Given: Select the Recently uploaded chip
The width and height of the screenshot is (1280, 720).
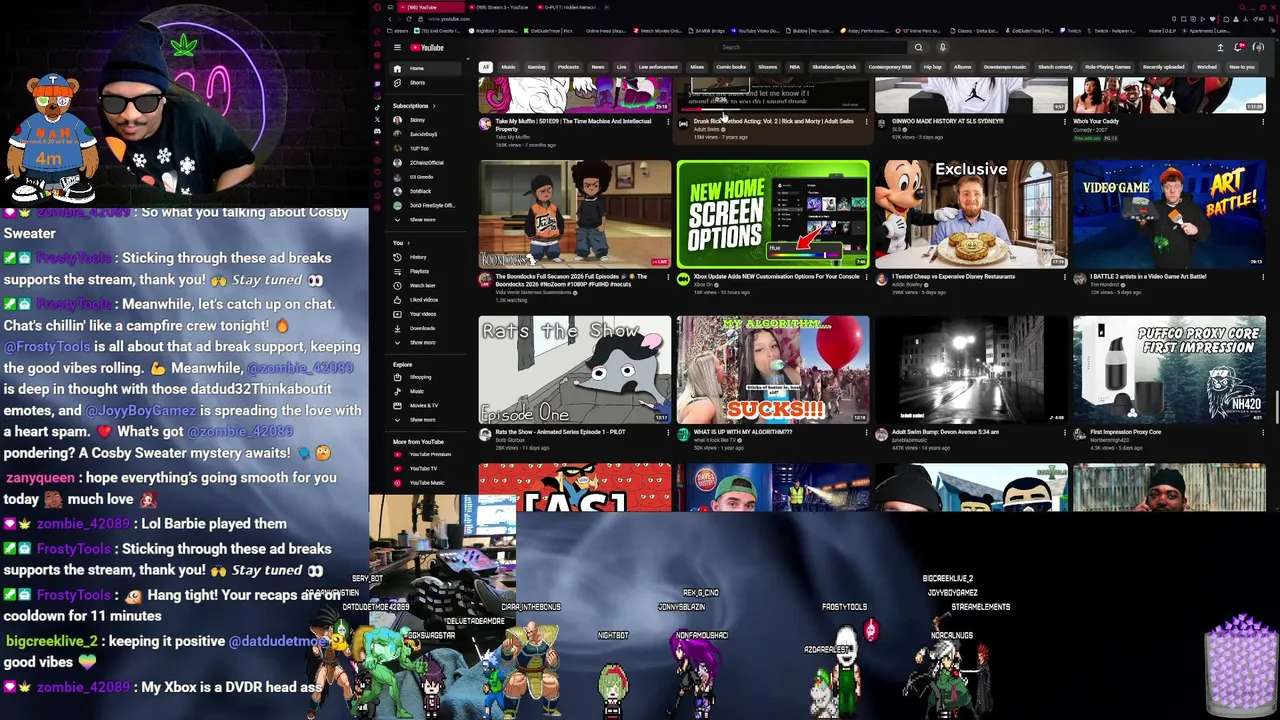Looking at the screenshot, I should 1164,67.
